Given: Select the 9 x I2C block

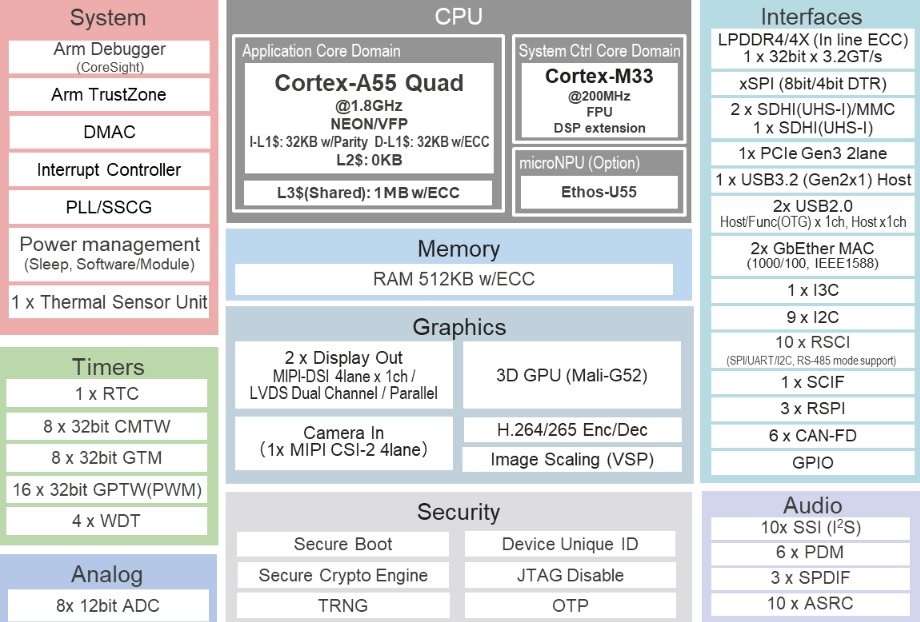Looking at the screenshot, I should point(813,317).
